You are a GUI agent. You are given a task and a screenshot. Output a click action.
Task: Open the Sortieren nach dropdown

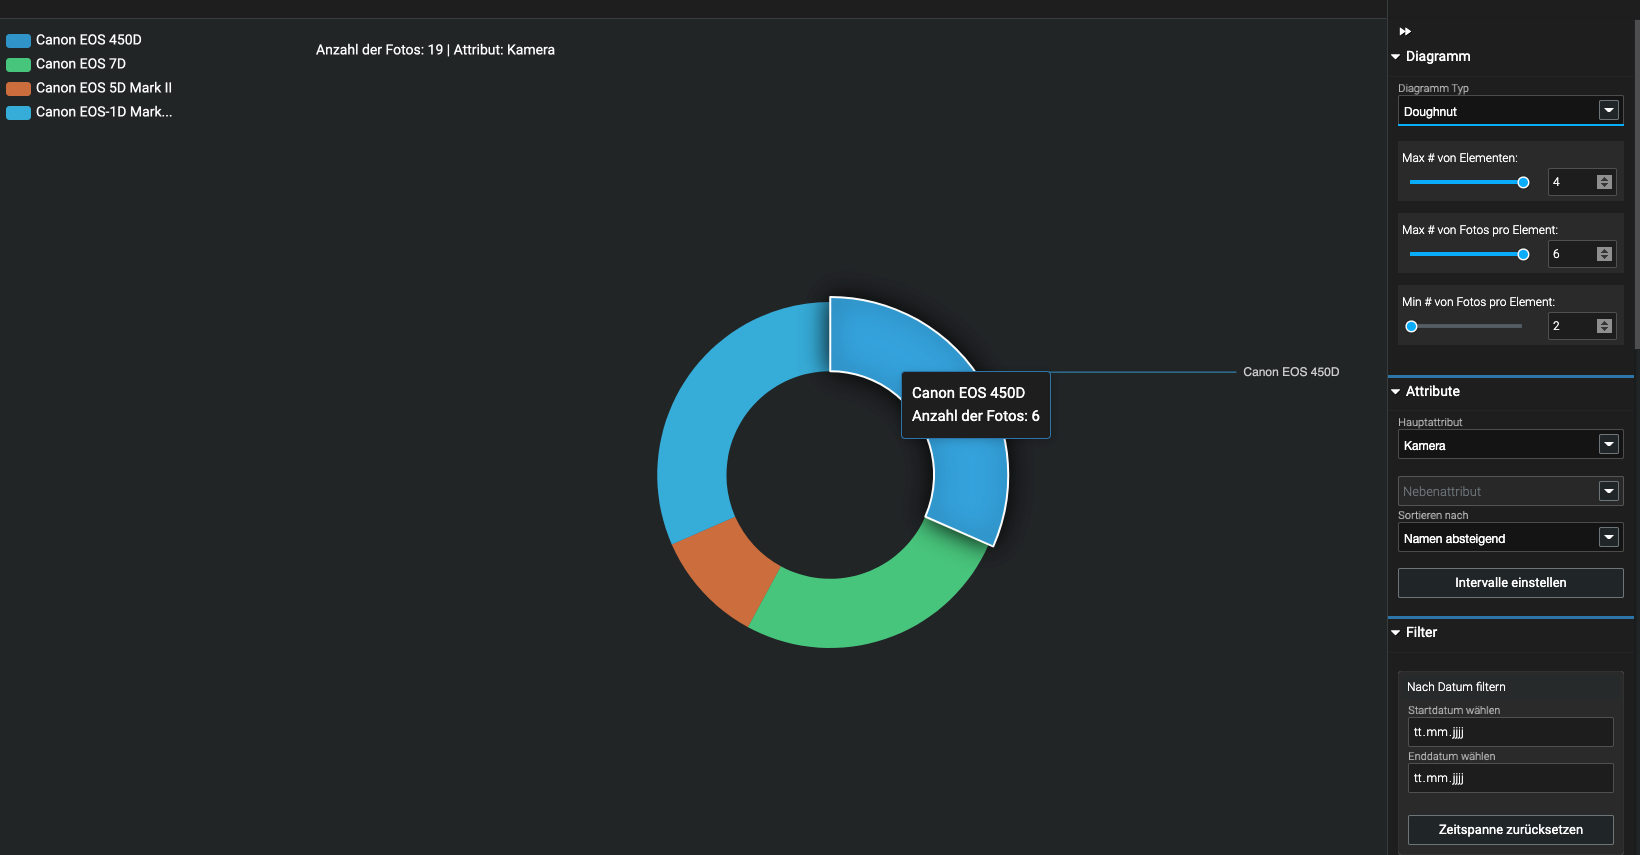point(1510,538)
